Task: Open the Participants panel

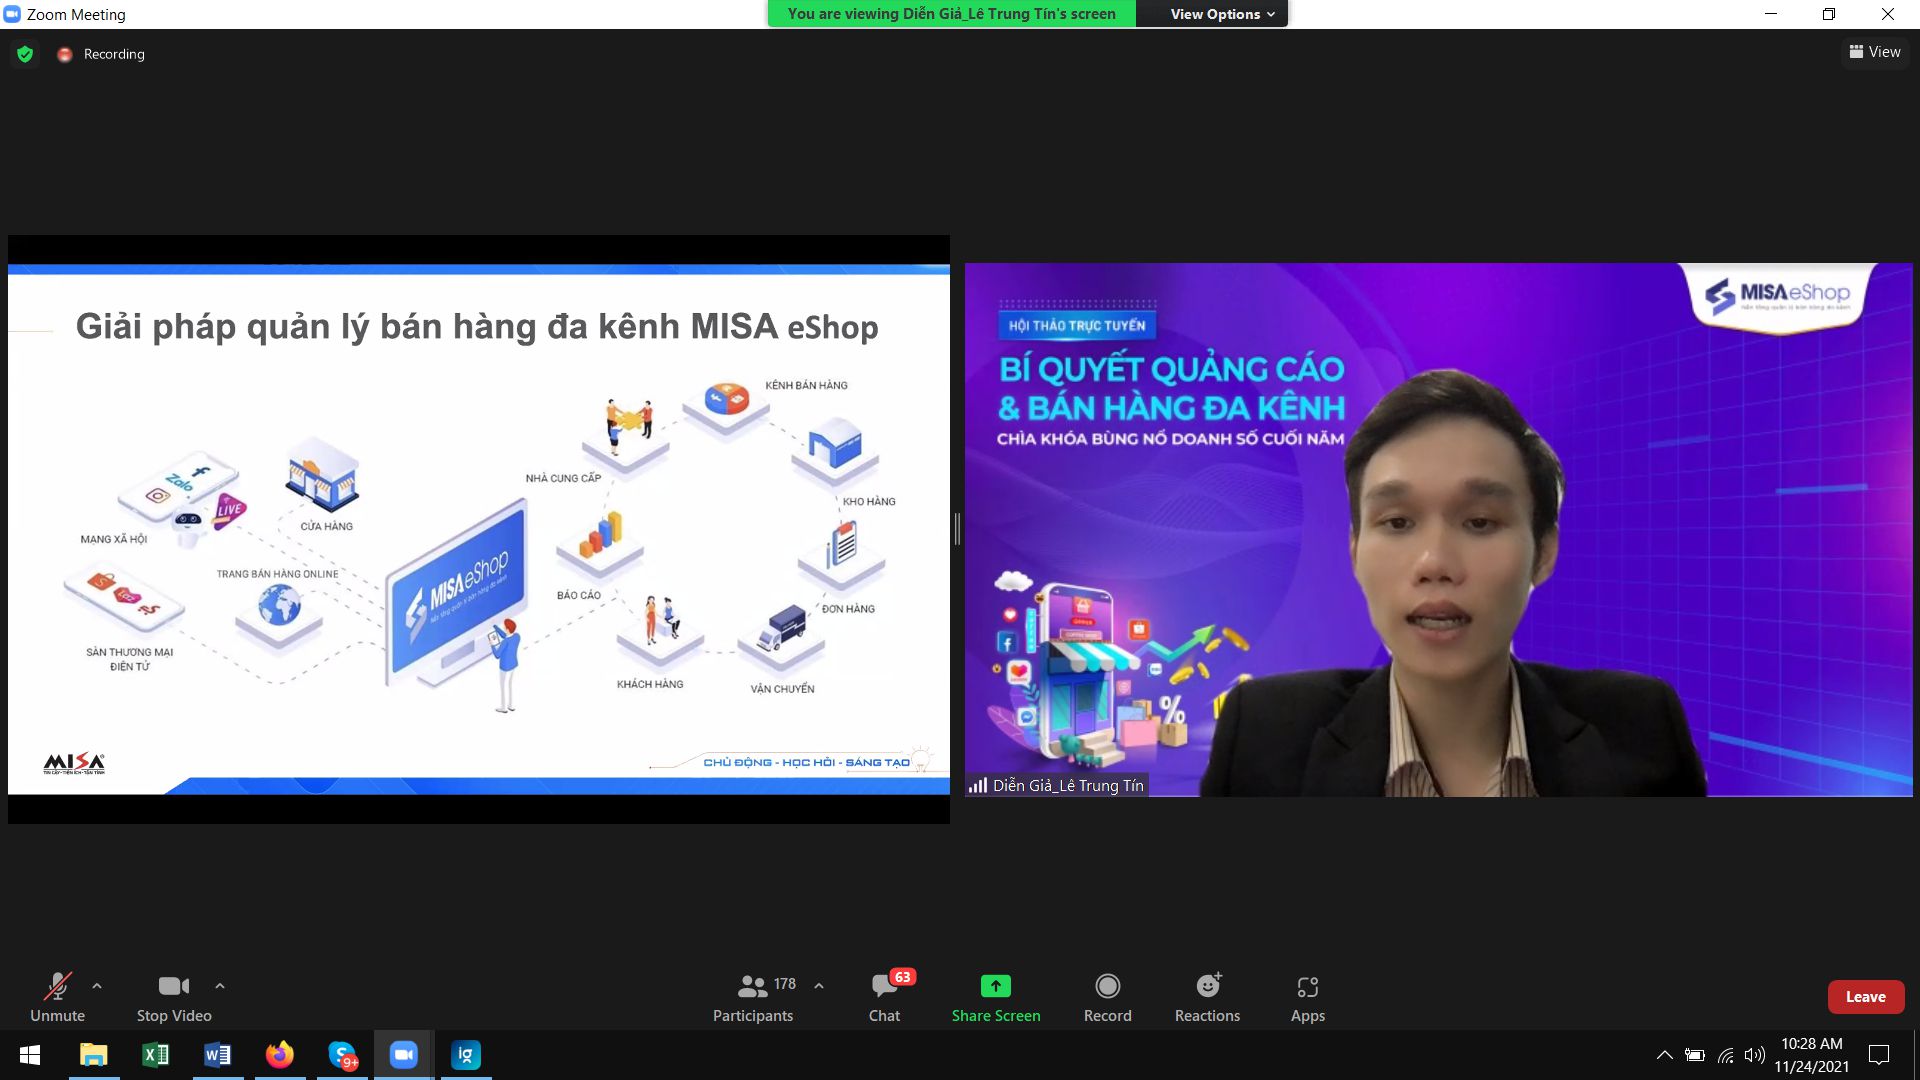Action: tap(753, 997)
